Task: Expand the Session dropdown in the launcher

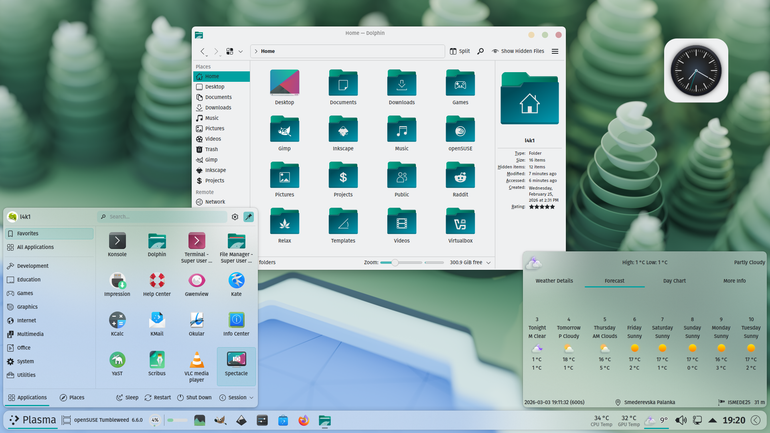Action: 236,398
